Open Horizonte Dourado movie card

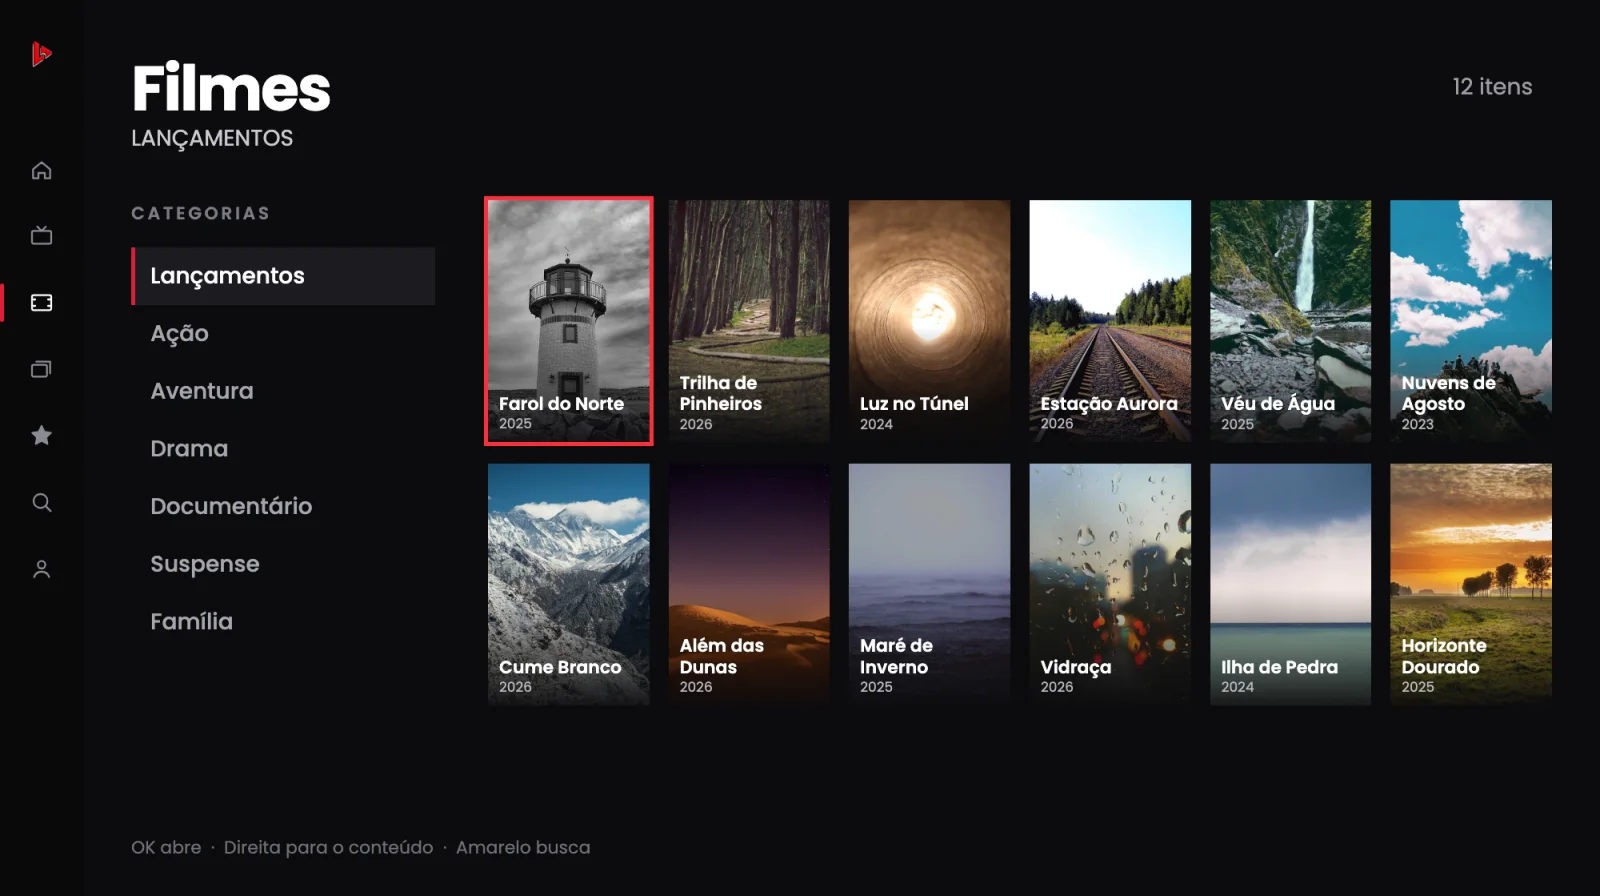click(1471, 584)
